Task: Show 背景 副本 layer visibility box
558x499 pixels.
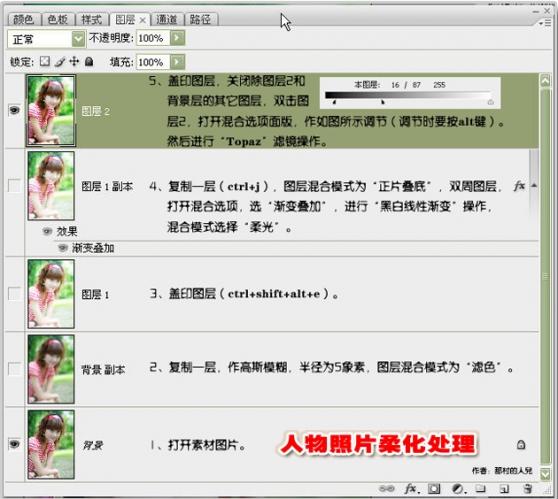Action: tap(14, 369)
